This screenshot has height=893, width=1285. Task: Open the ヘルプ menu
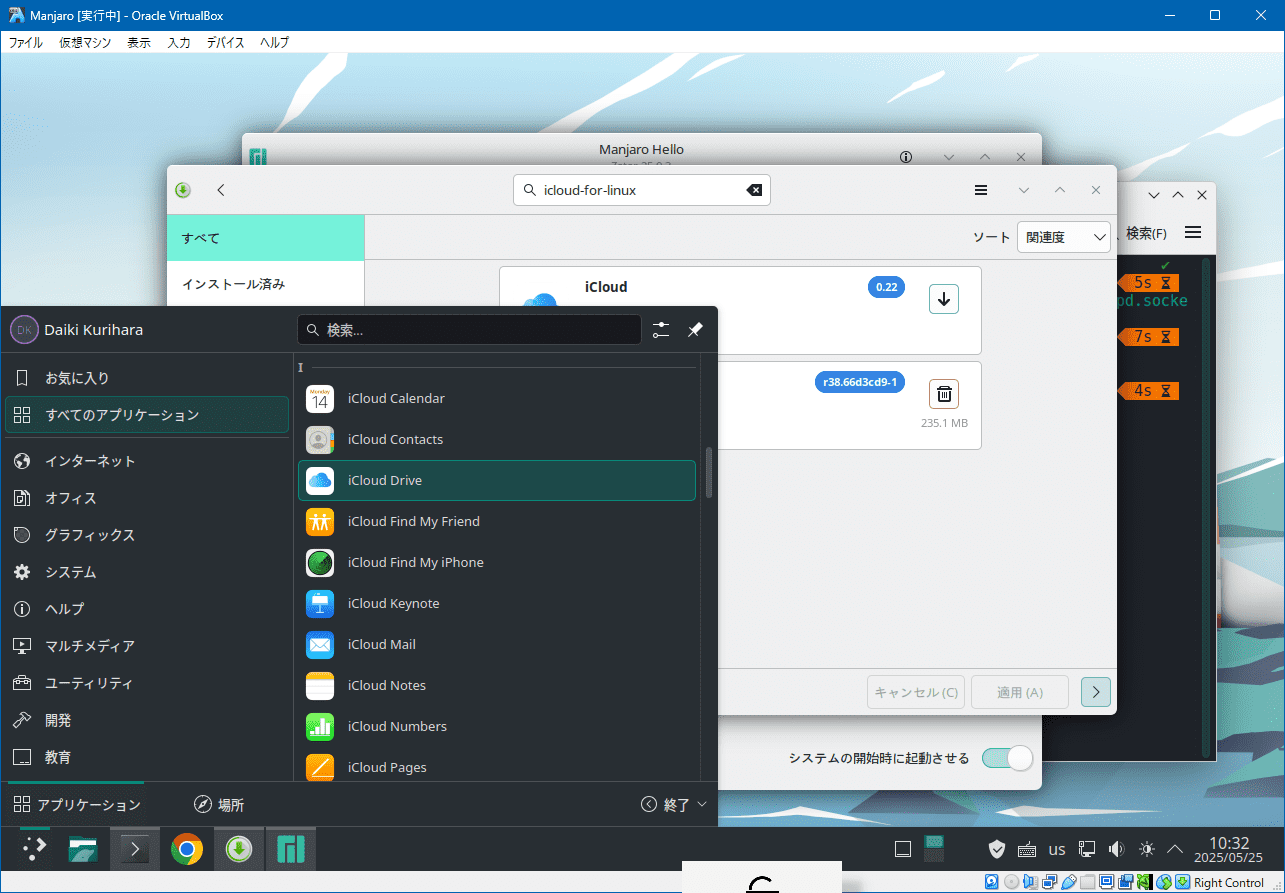274,43
